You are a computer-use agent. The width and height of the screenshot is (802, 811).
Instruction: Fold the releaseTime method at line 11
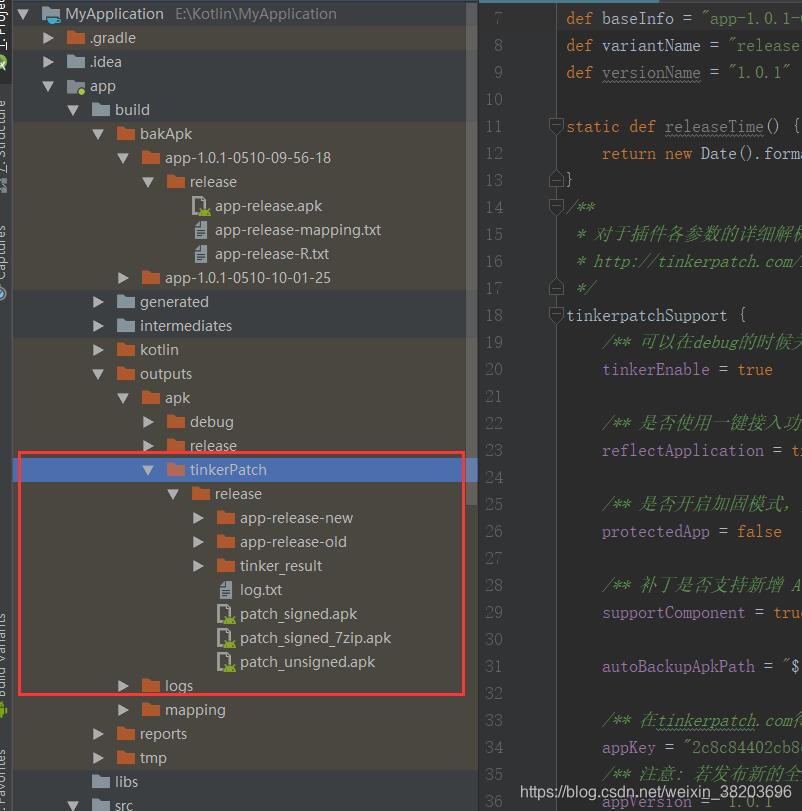[556, 126]
